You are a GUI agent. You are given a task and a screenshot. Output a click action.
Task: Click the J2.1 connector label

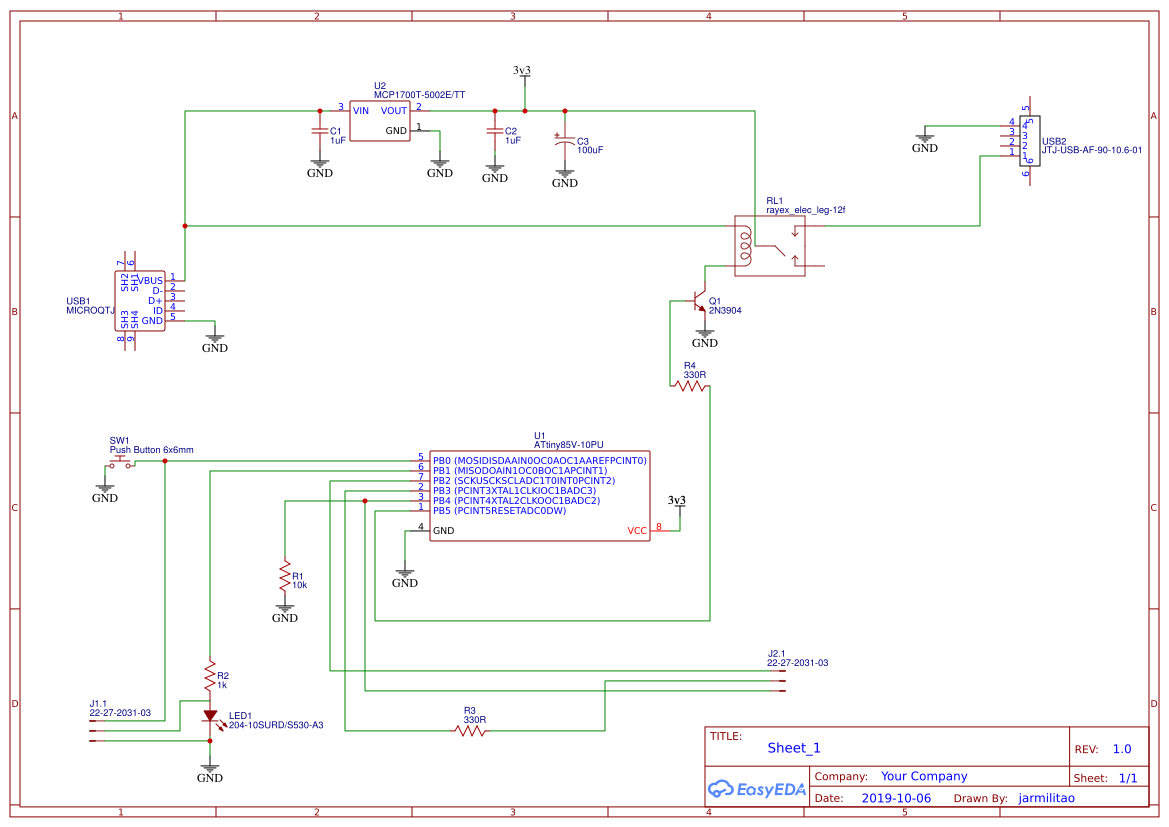pyautogui.click(x=777, y=653)
